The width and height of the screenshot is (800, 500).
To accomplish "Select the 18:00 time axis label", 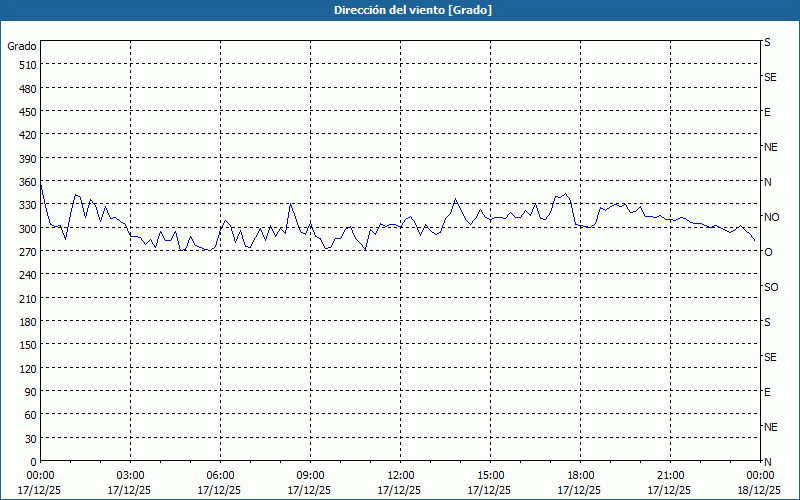I will (580, 475).
